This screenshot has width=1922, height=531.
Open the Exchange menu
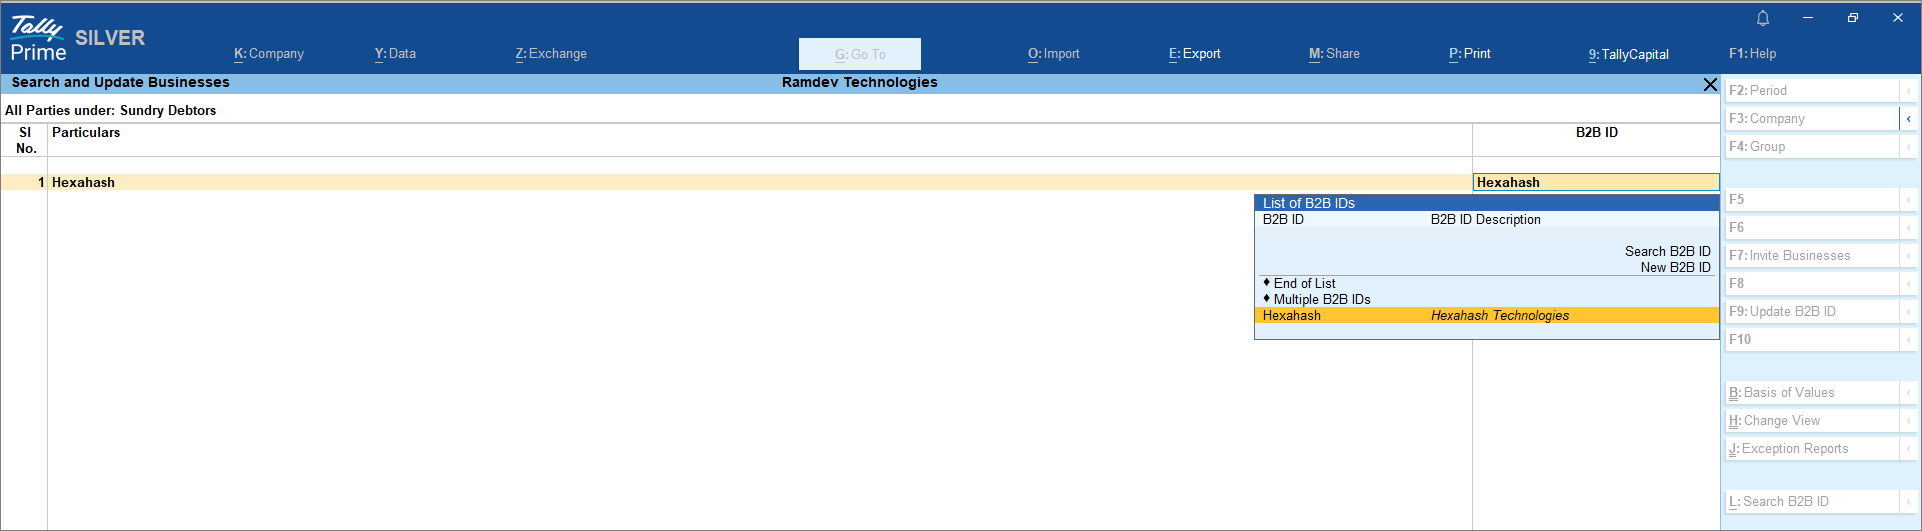point(551,54)
